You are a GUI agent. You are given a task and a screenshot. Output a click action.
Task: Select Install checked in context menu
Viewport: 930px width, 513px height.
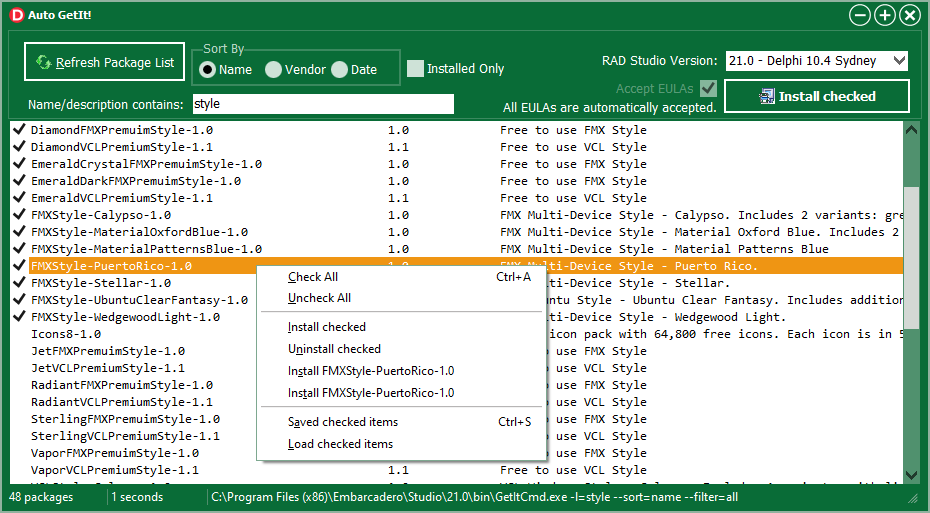point(402,327)
